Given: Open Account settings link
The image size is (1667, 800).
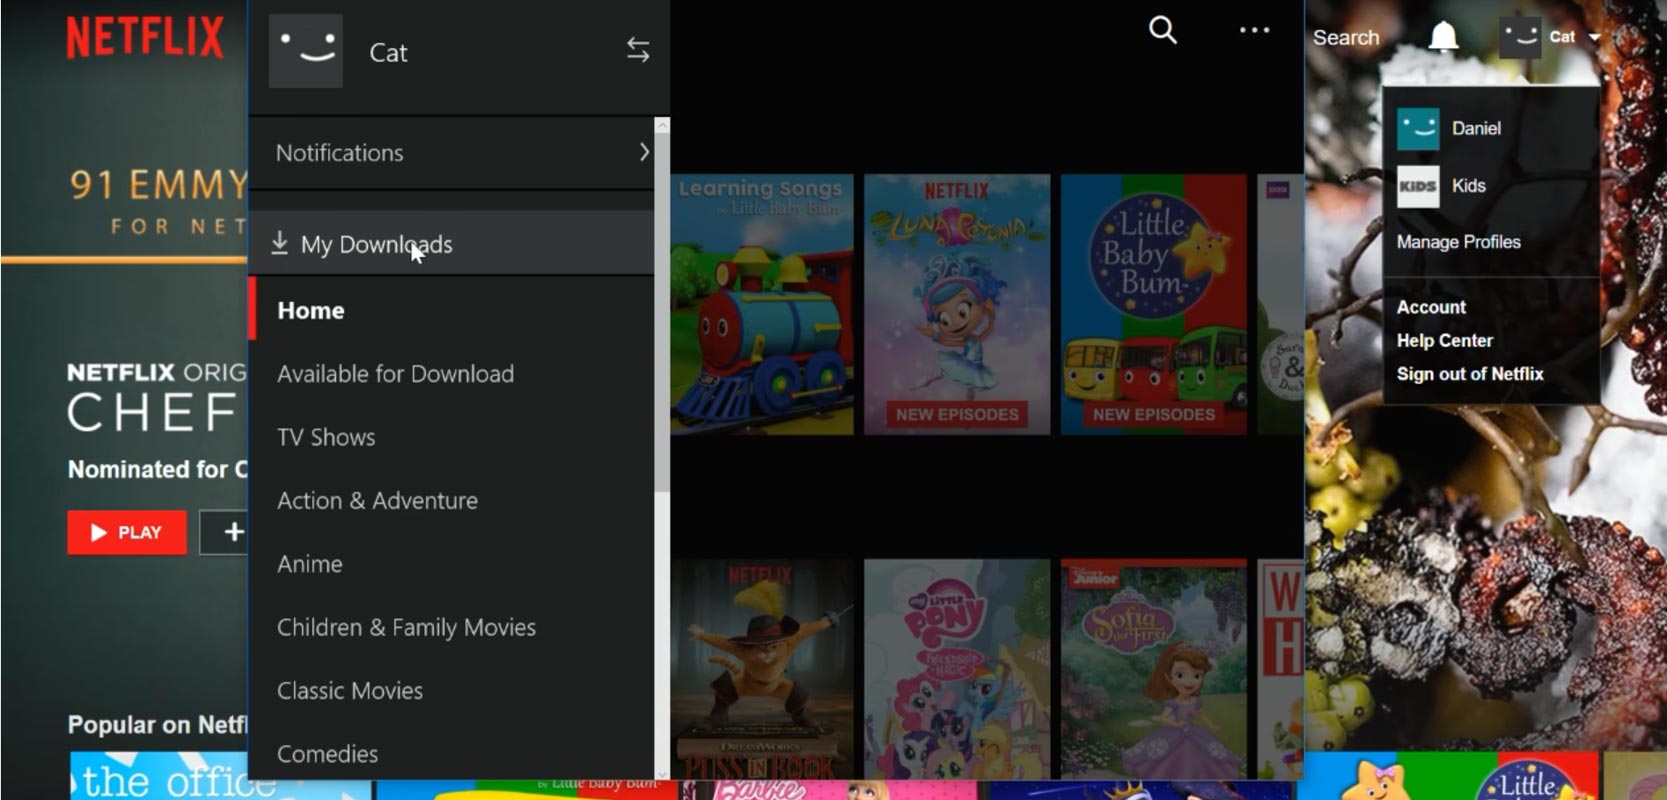Looking at the screenshot, I should point(1431,307).
